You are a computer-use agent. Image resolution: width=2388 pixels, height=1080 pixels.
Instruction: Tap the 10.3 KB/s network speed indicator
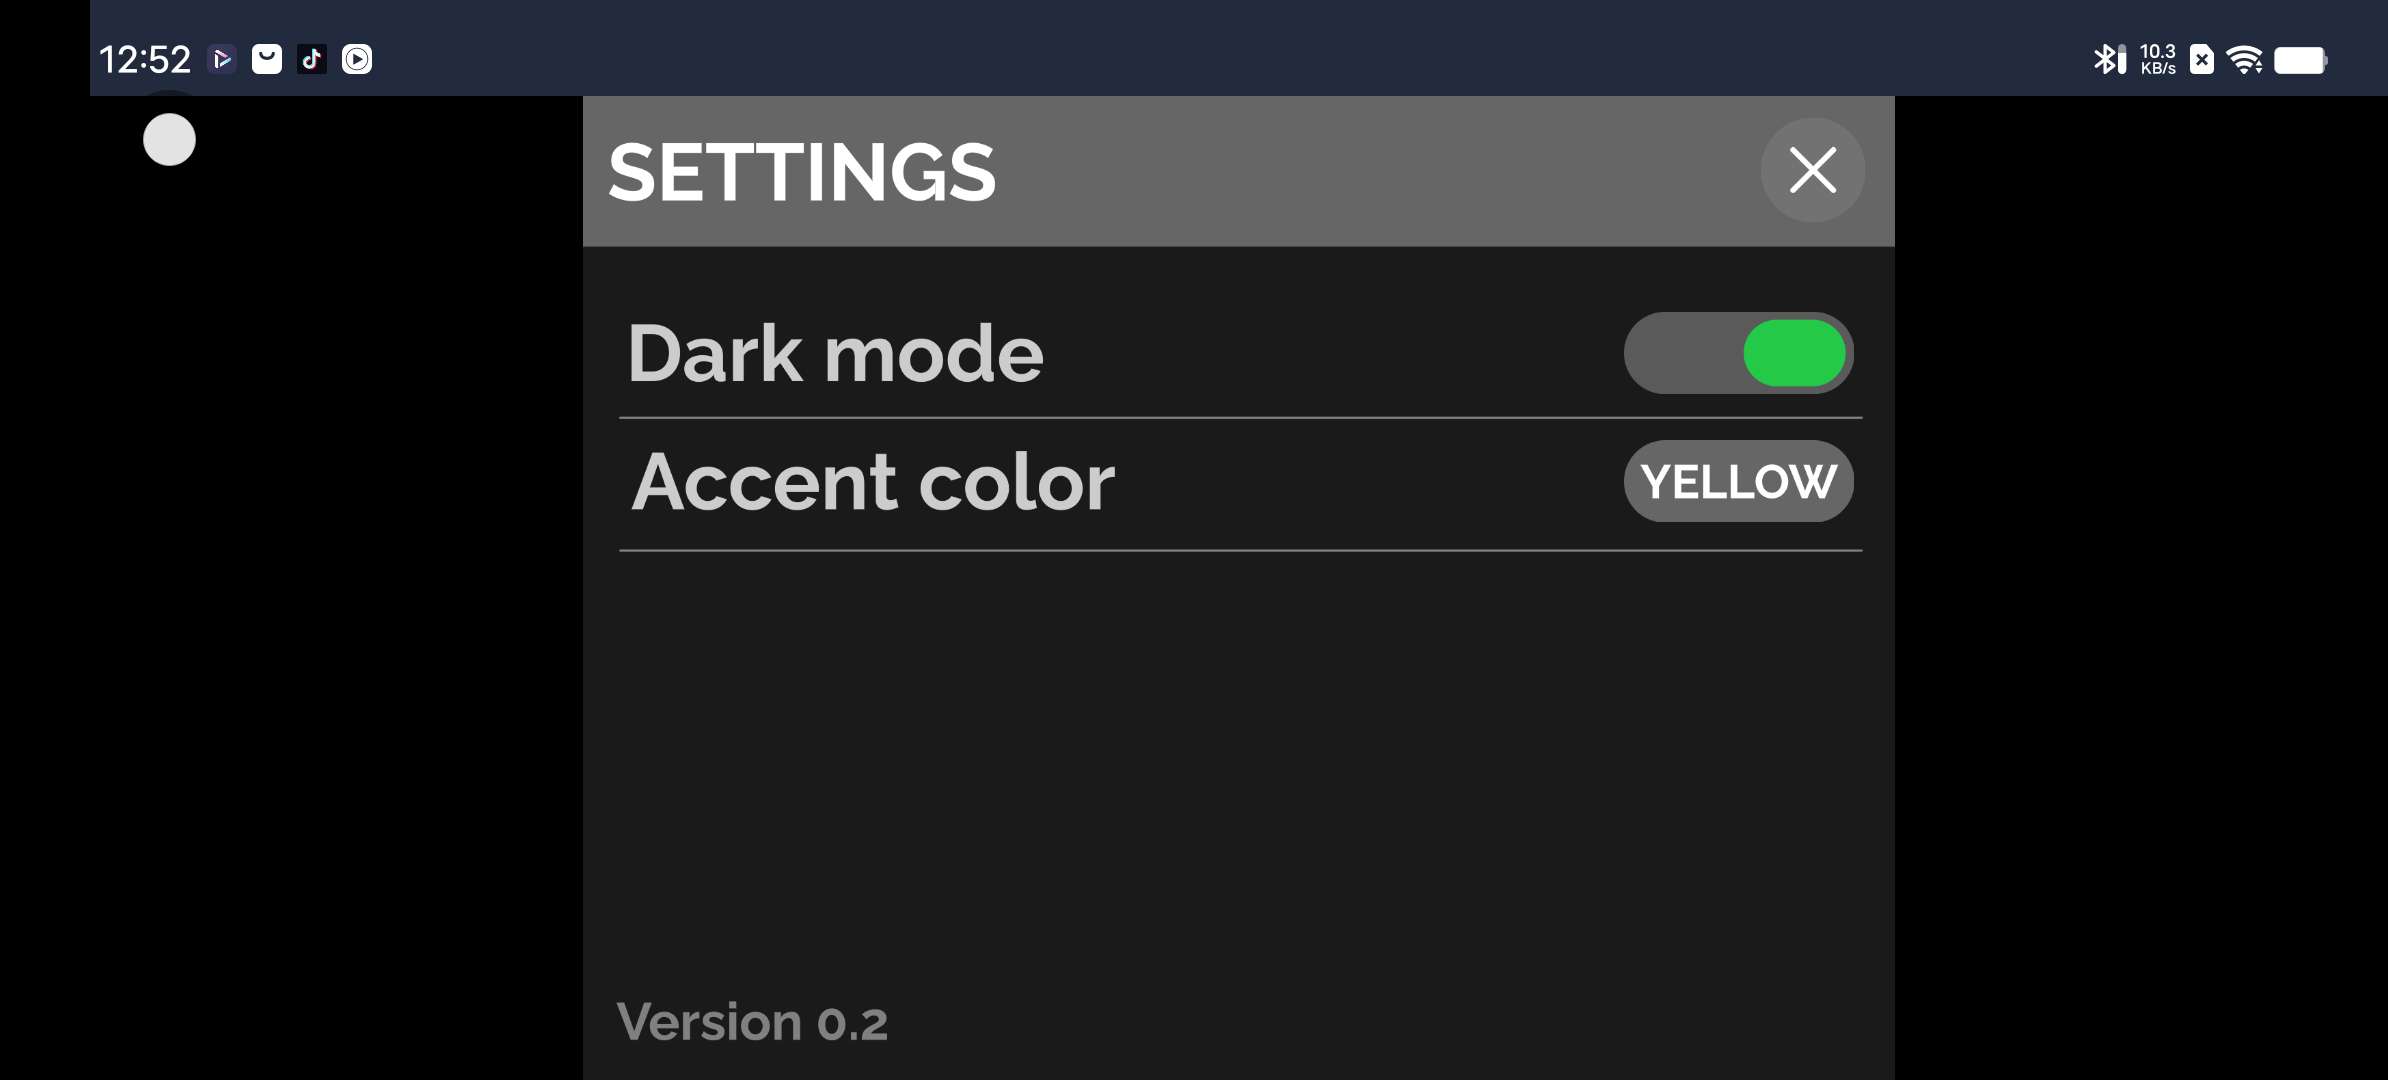2158,60
